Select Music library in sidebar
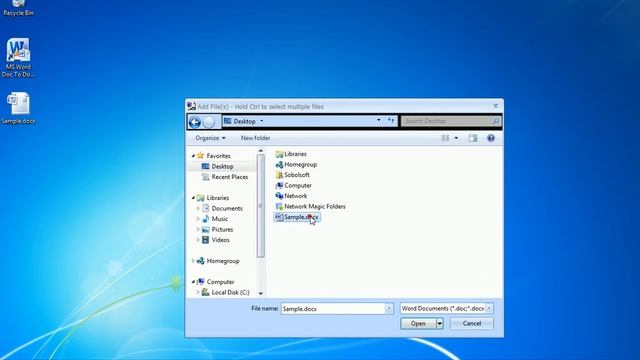 pos(215,219)
